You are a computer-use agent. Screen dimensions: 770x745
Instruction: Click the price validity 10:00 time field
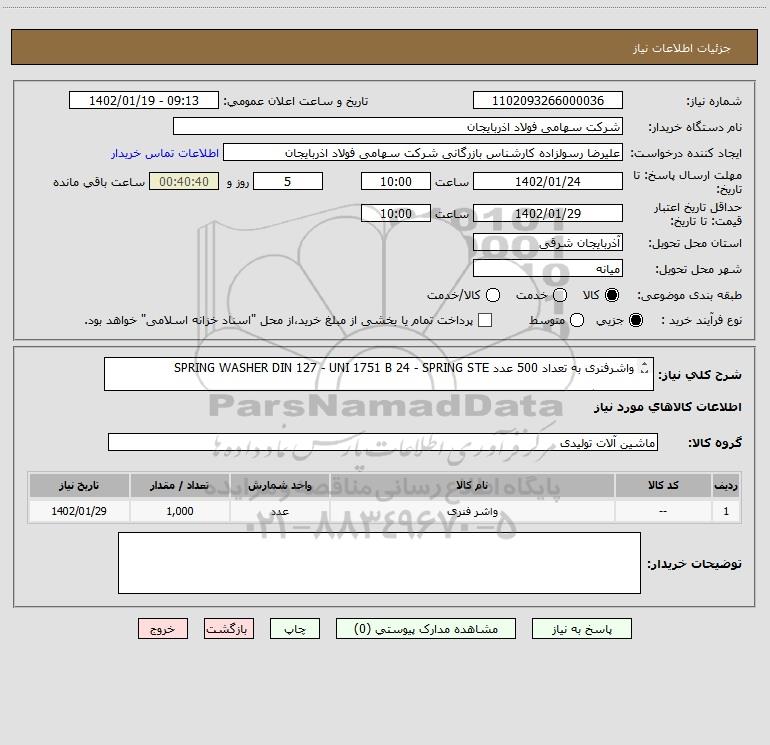point(396,213)
